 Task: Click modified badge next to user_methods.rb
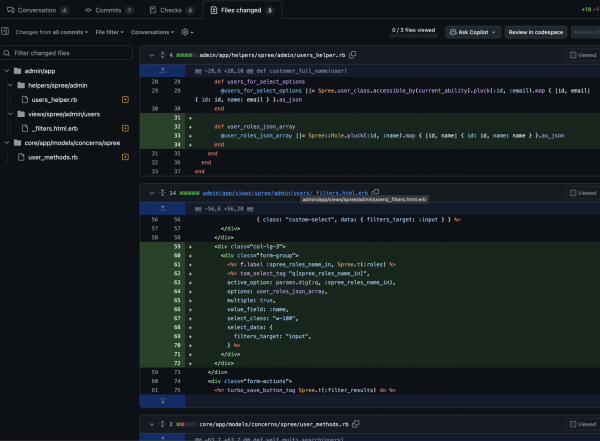click(x=125, y=157)
